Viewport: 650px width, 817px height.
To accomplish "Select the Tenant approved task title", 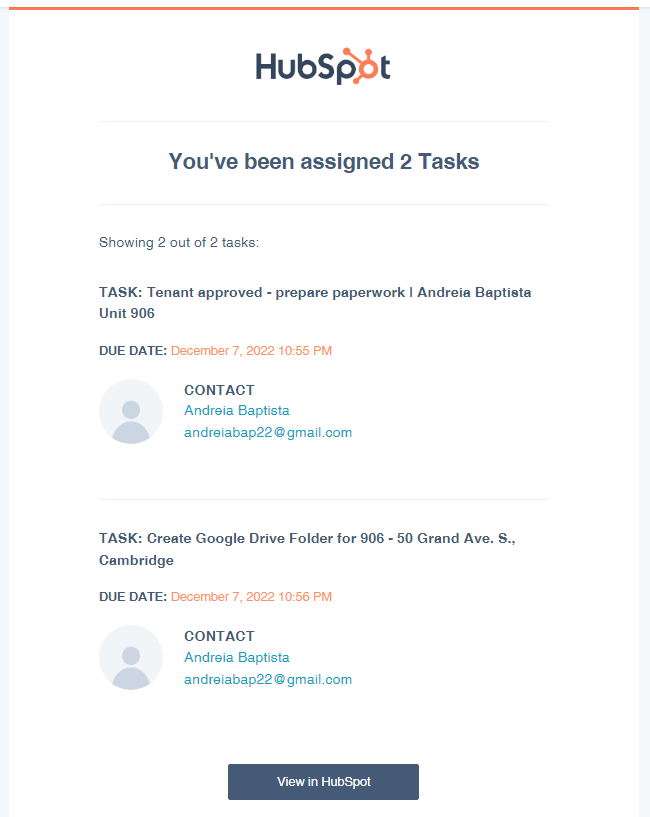I will click(315, 303).
